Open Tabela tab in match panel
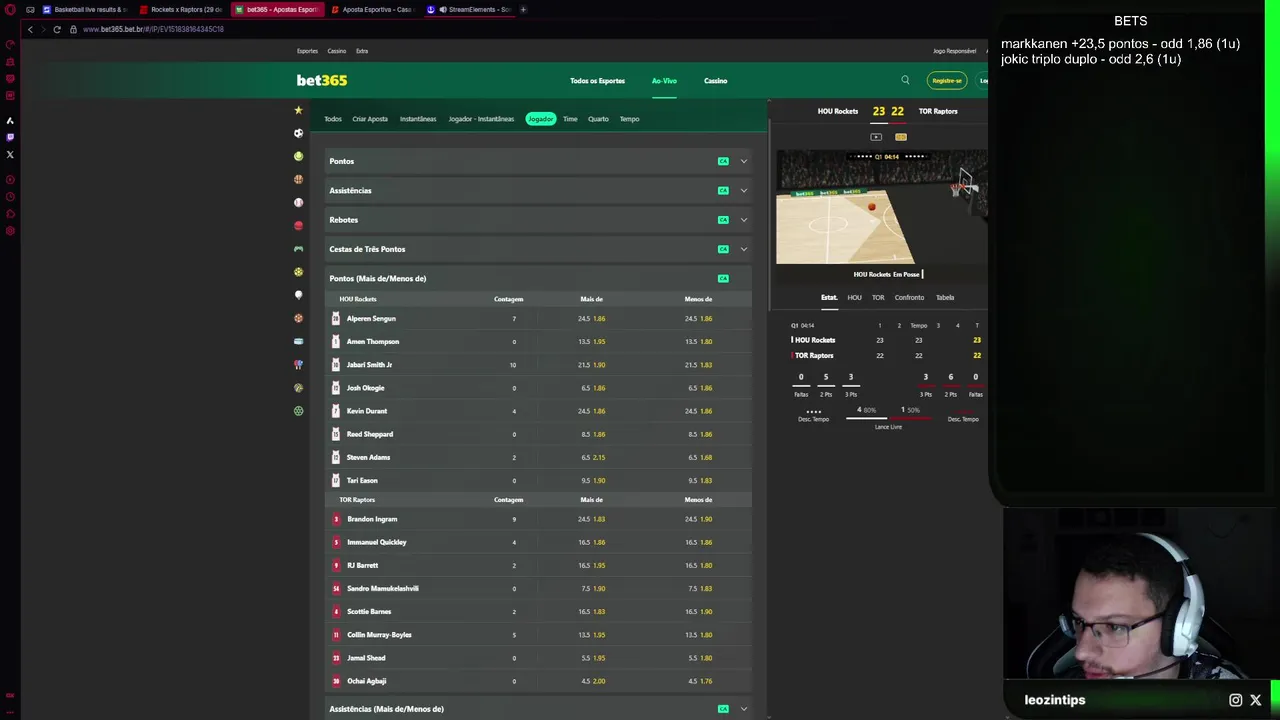Screen dimensions: 1280x720 (945, 297)
